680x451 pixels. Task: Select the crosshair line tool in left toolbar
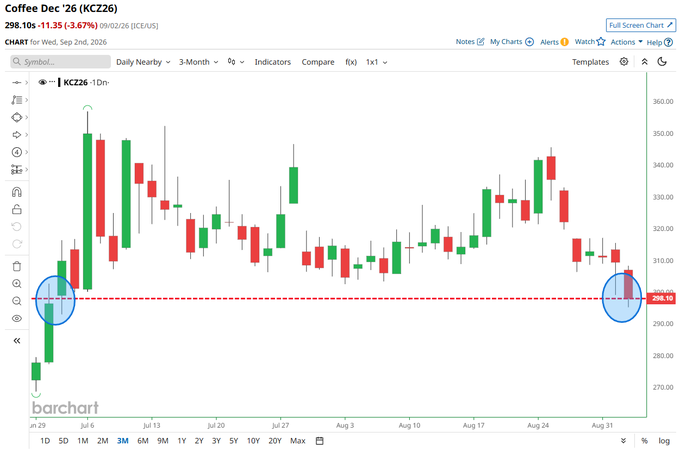pyautogui.click(x=16, y=82)
